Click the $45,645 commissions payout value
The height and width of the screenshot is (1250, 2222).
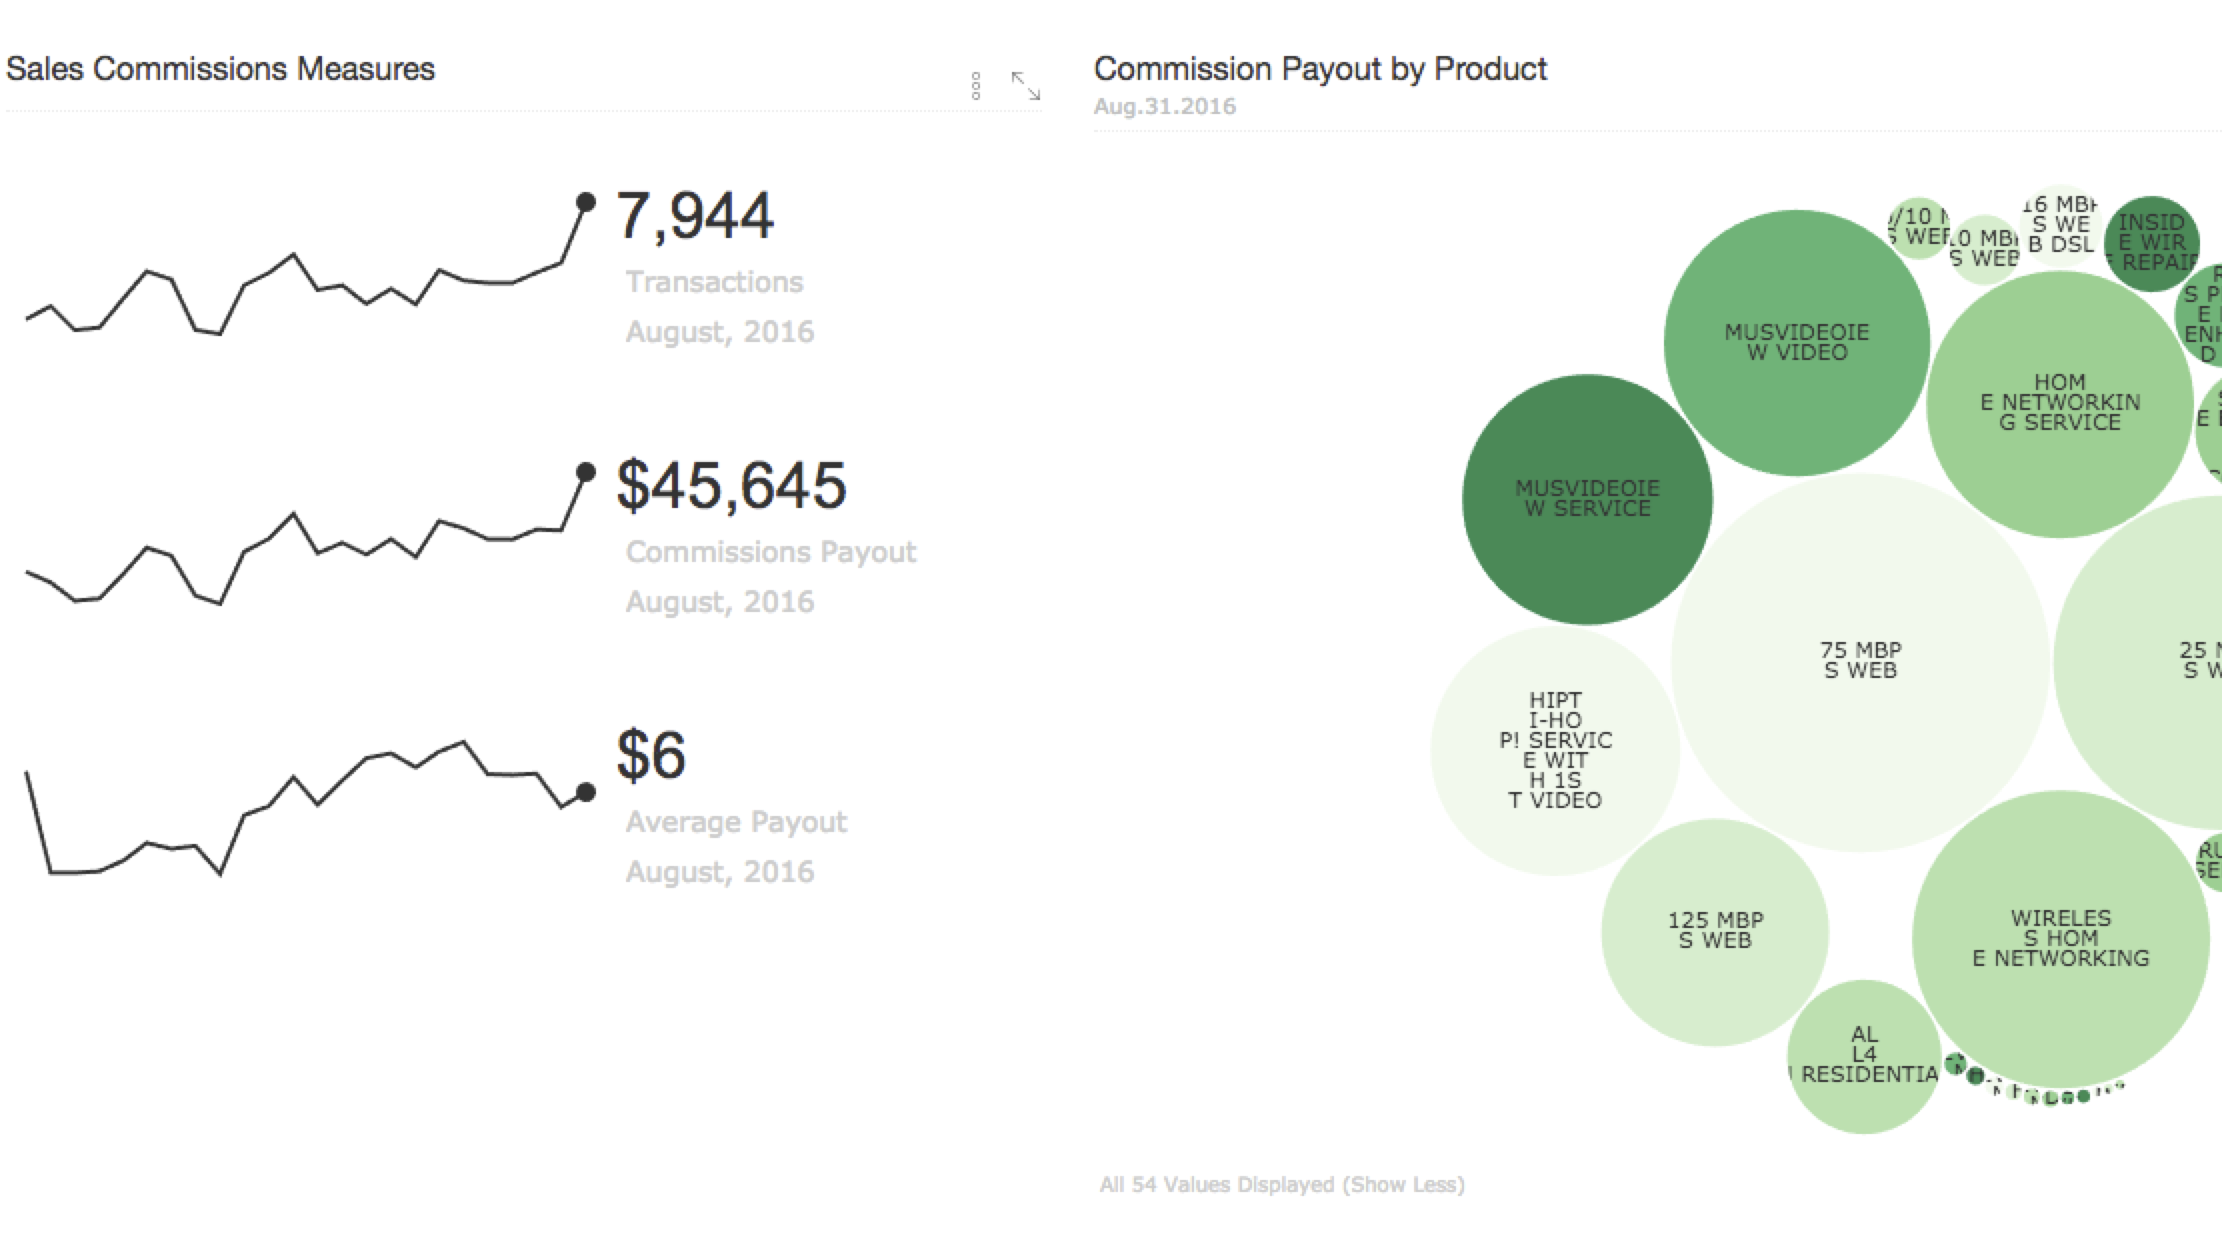click(732, 485)
